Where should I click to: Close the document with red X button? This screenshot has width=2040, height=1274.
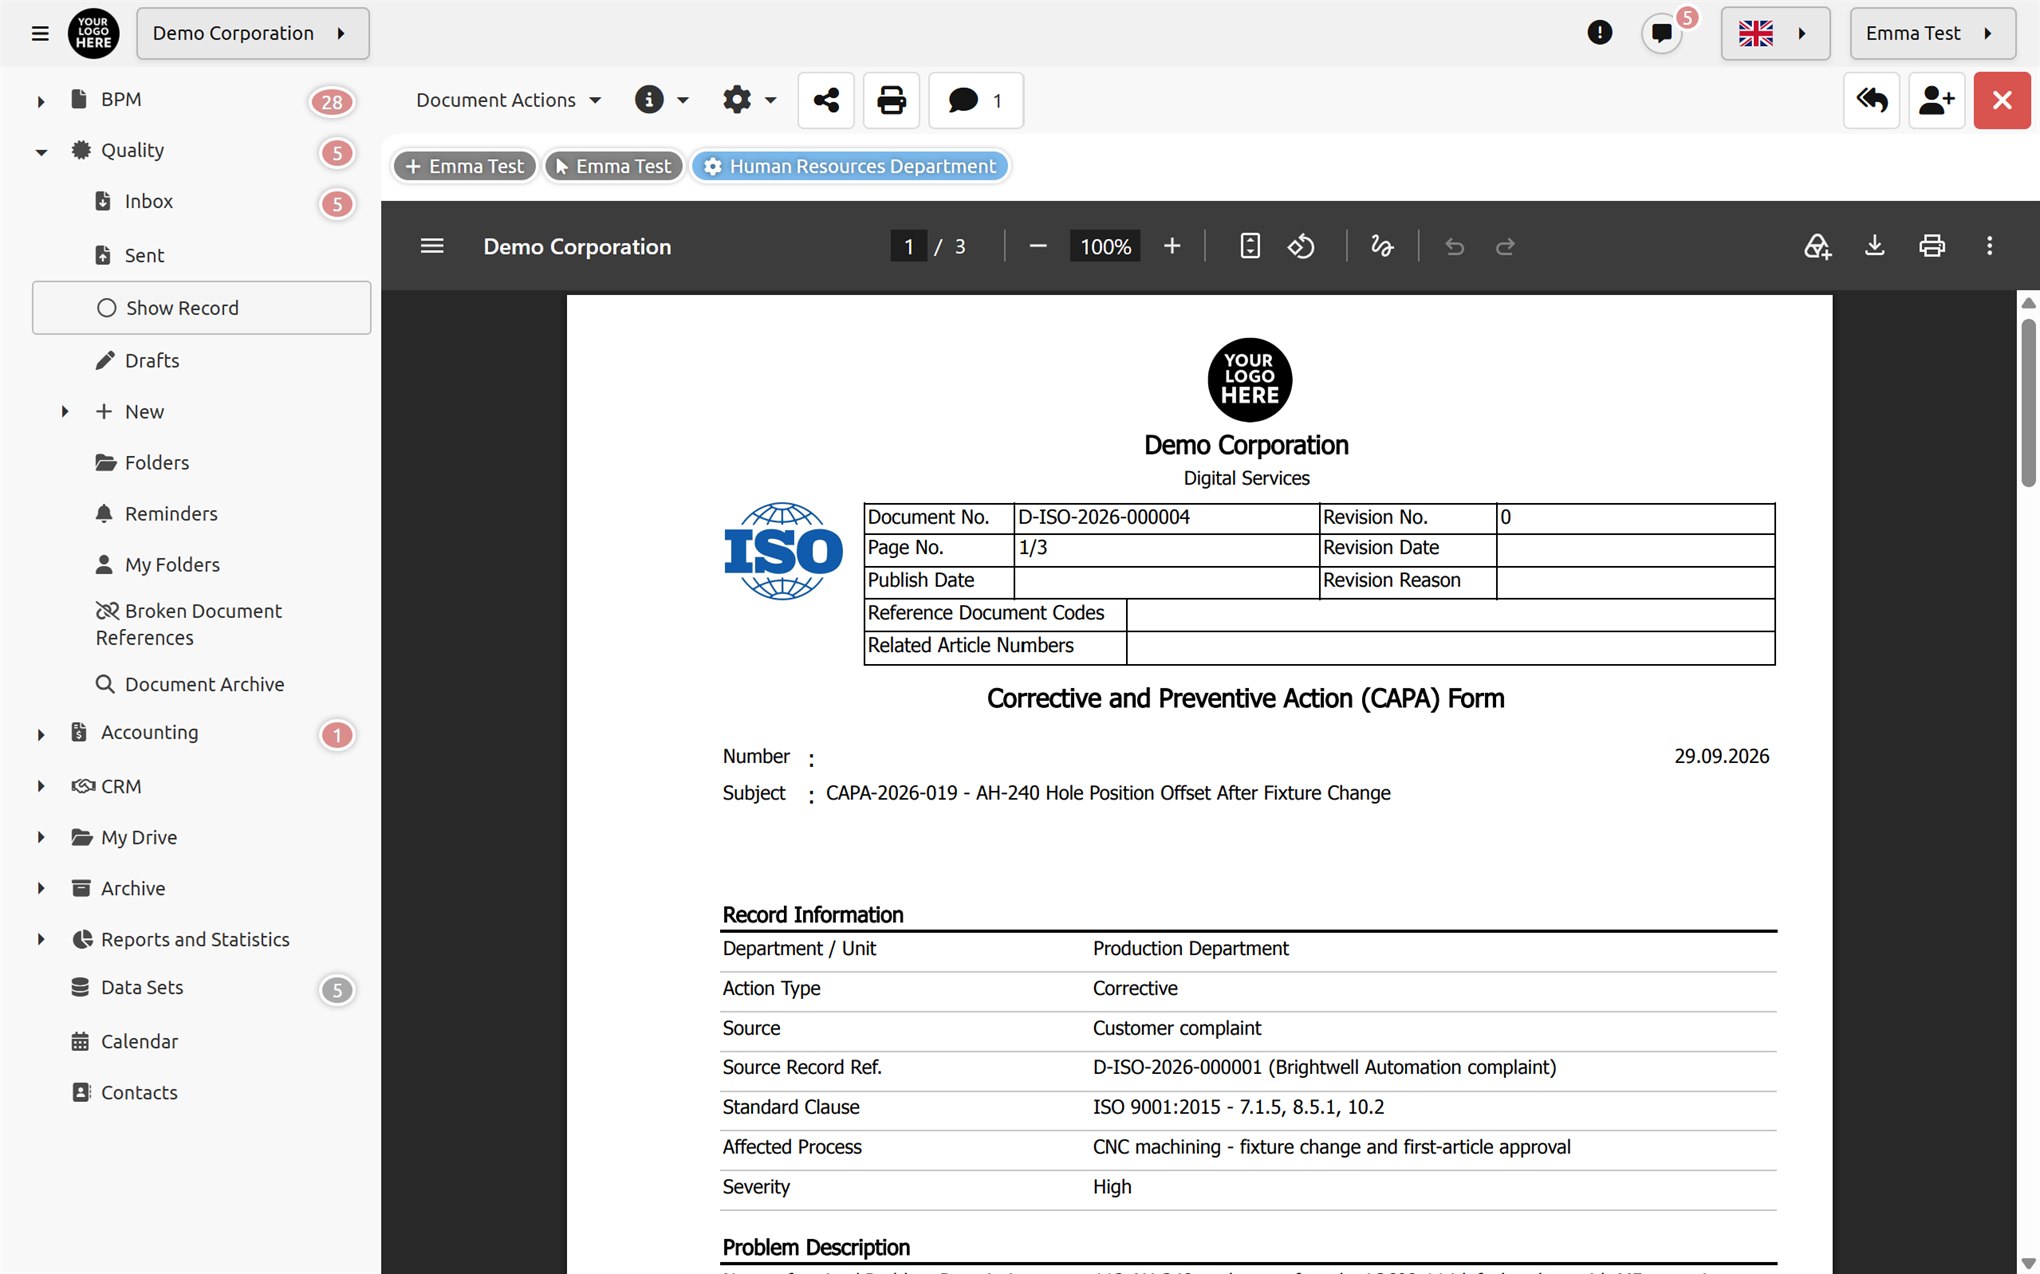tap(2002, 100)
